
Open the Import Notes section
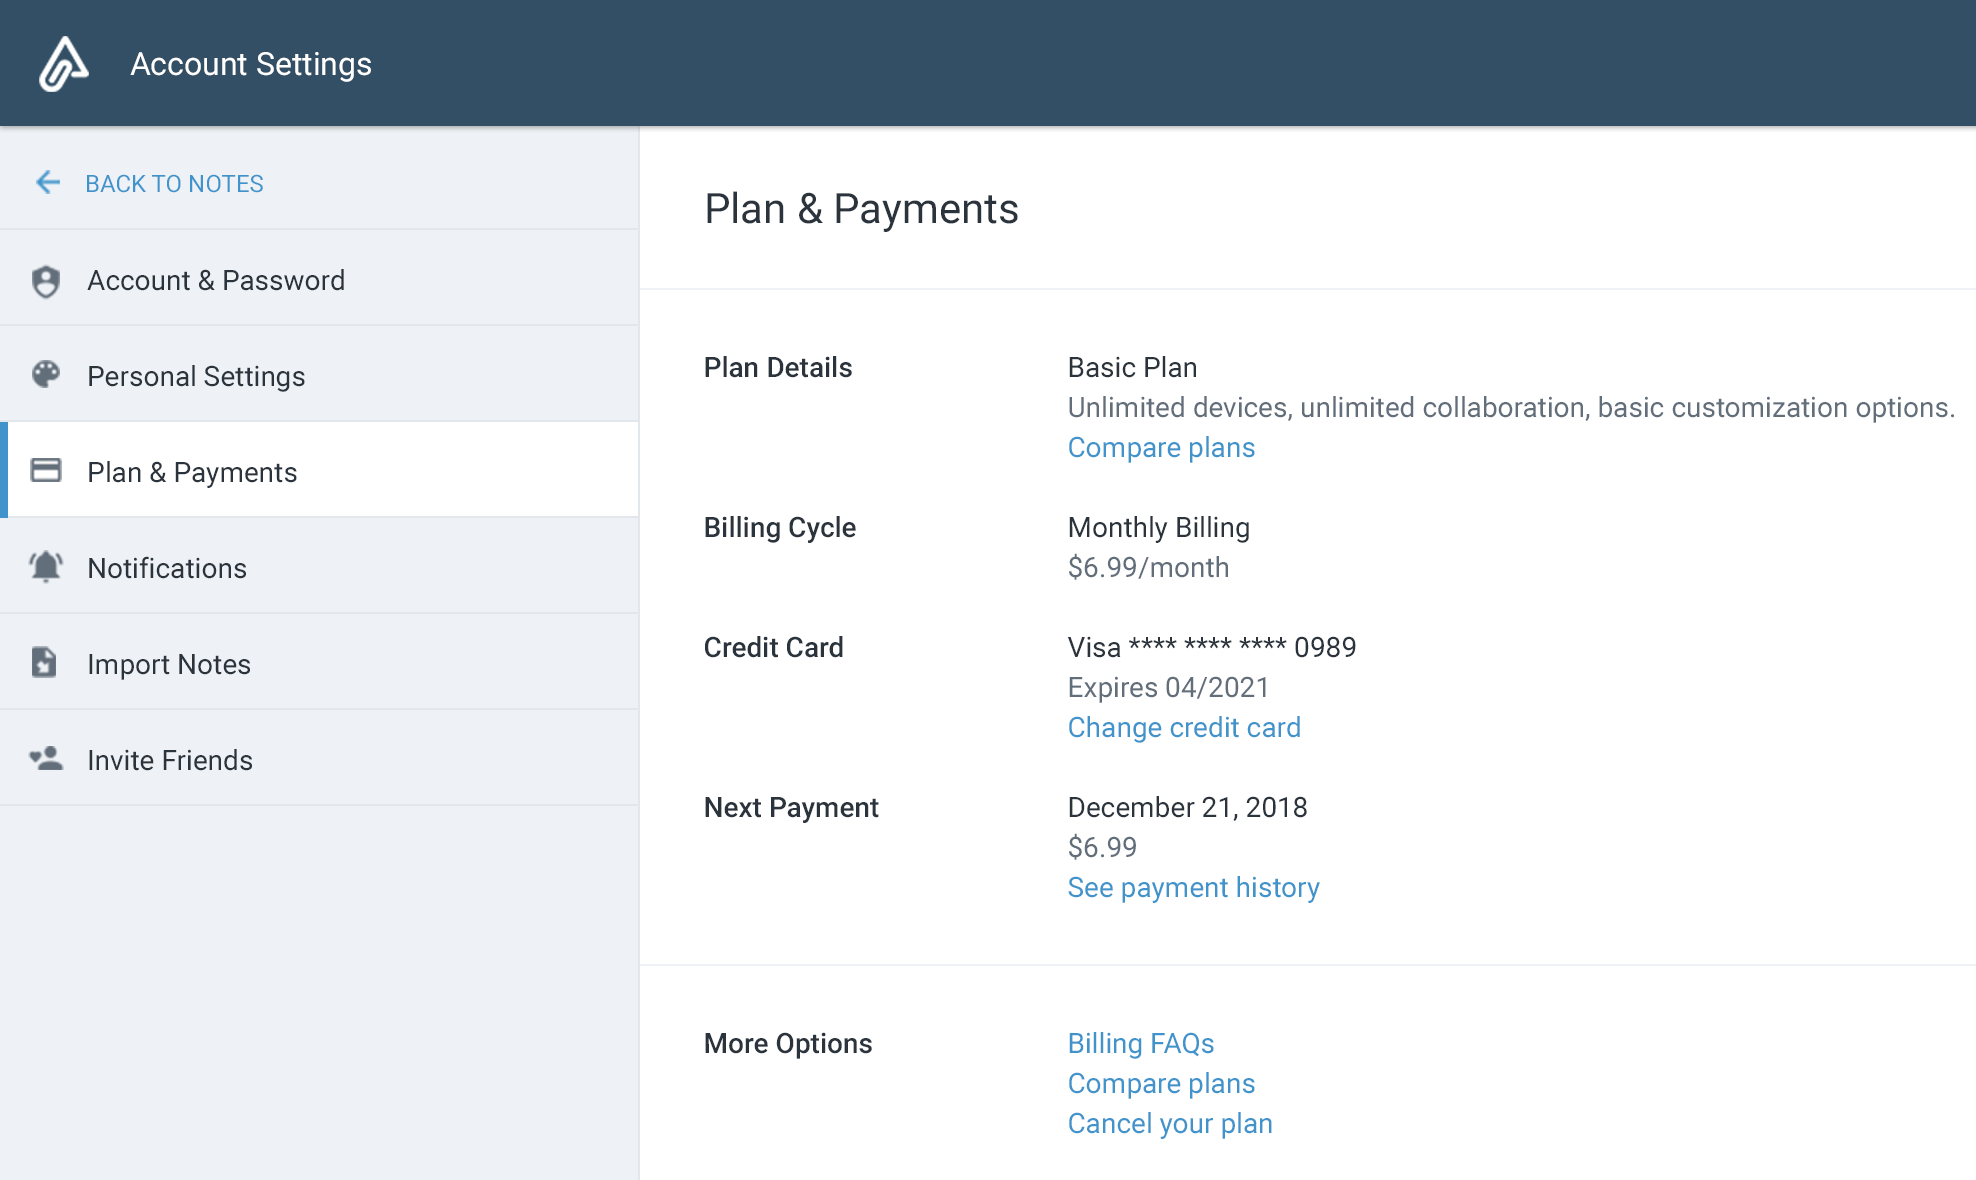point(169,664)
